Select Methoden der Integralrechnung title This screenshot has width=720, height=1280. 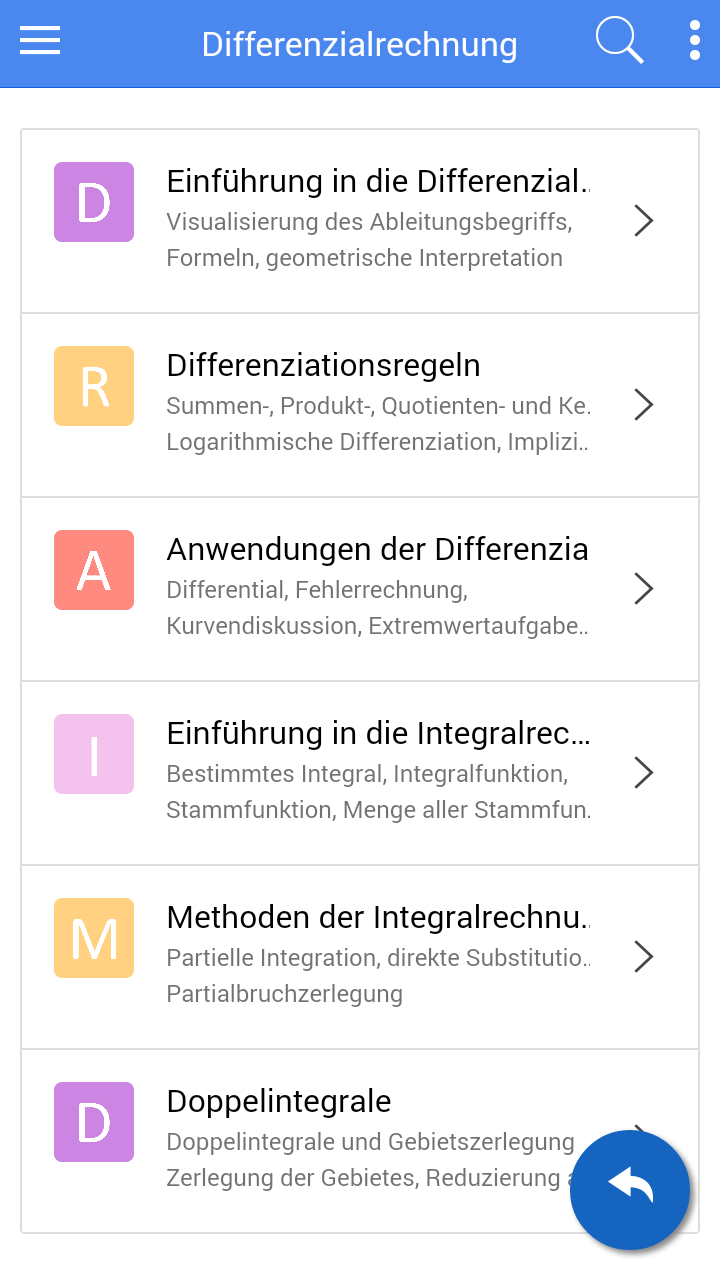pos(378,918)
